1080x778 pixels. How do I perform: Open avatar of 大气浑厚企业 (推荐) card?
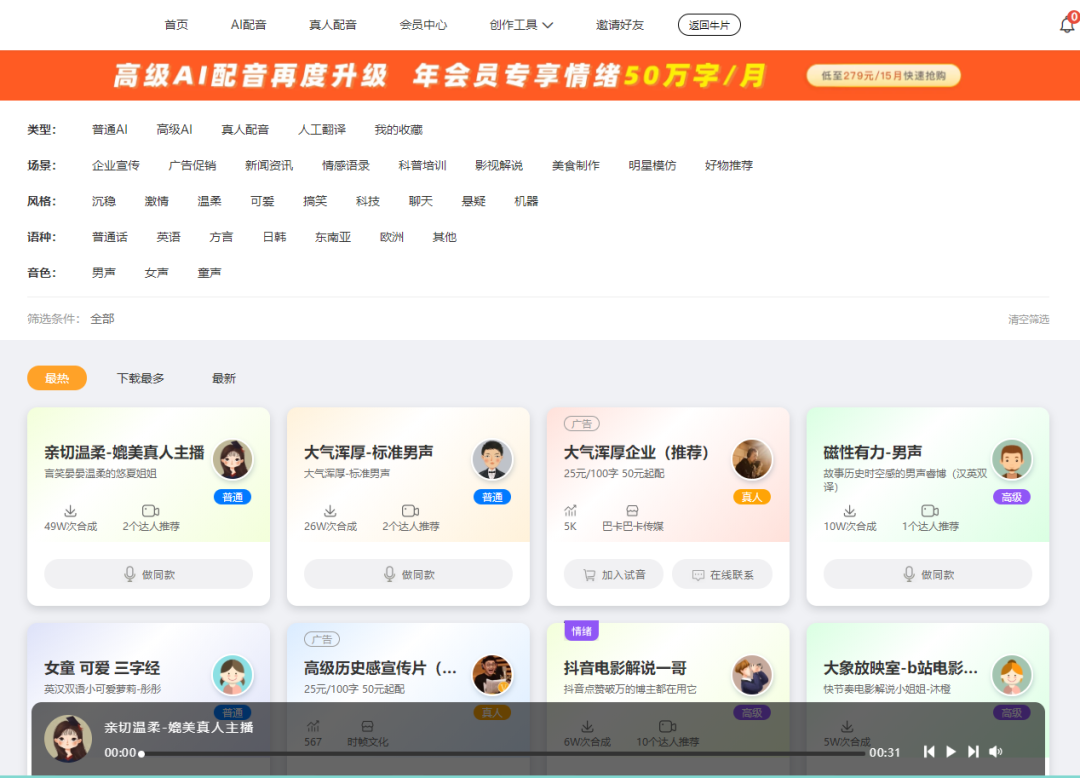[751, 459]
